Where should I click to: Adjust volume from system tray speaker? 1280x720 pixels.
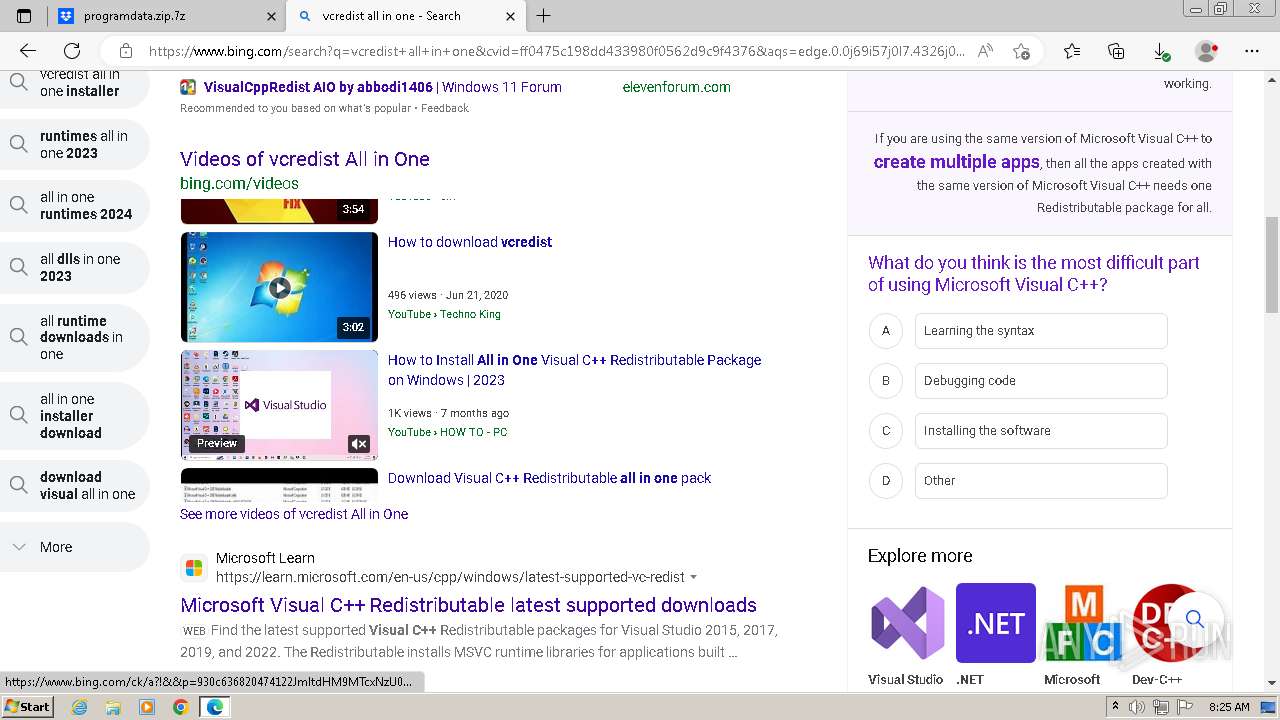pos(1139,707)
